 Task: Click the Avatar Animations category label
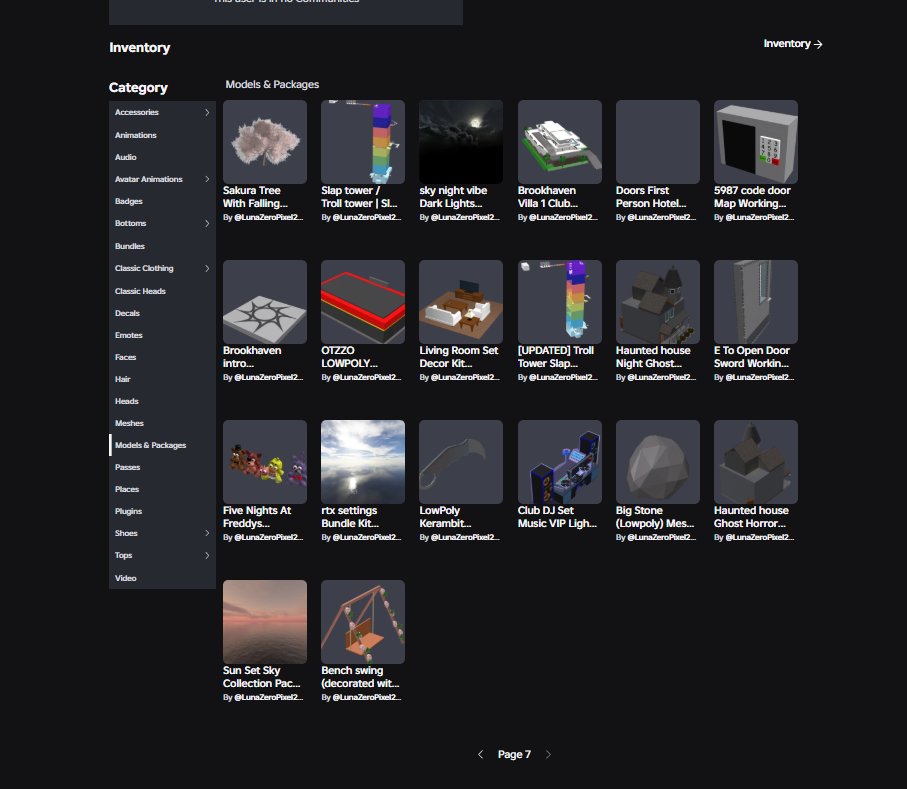tap(149, 179)
